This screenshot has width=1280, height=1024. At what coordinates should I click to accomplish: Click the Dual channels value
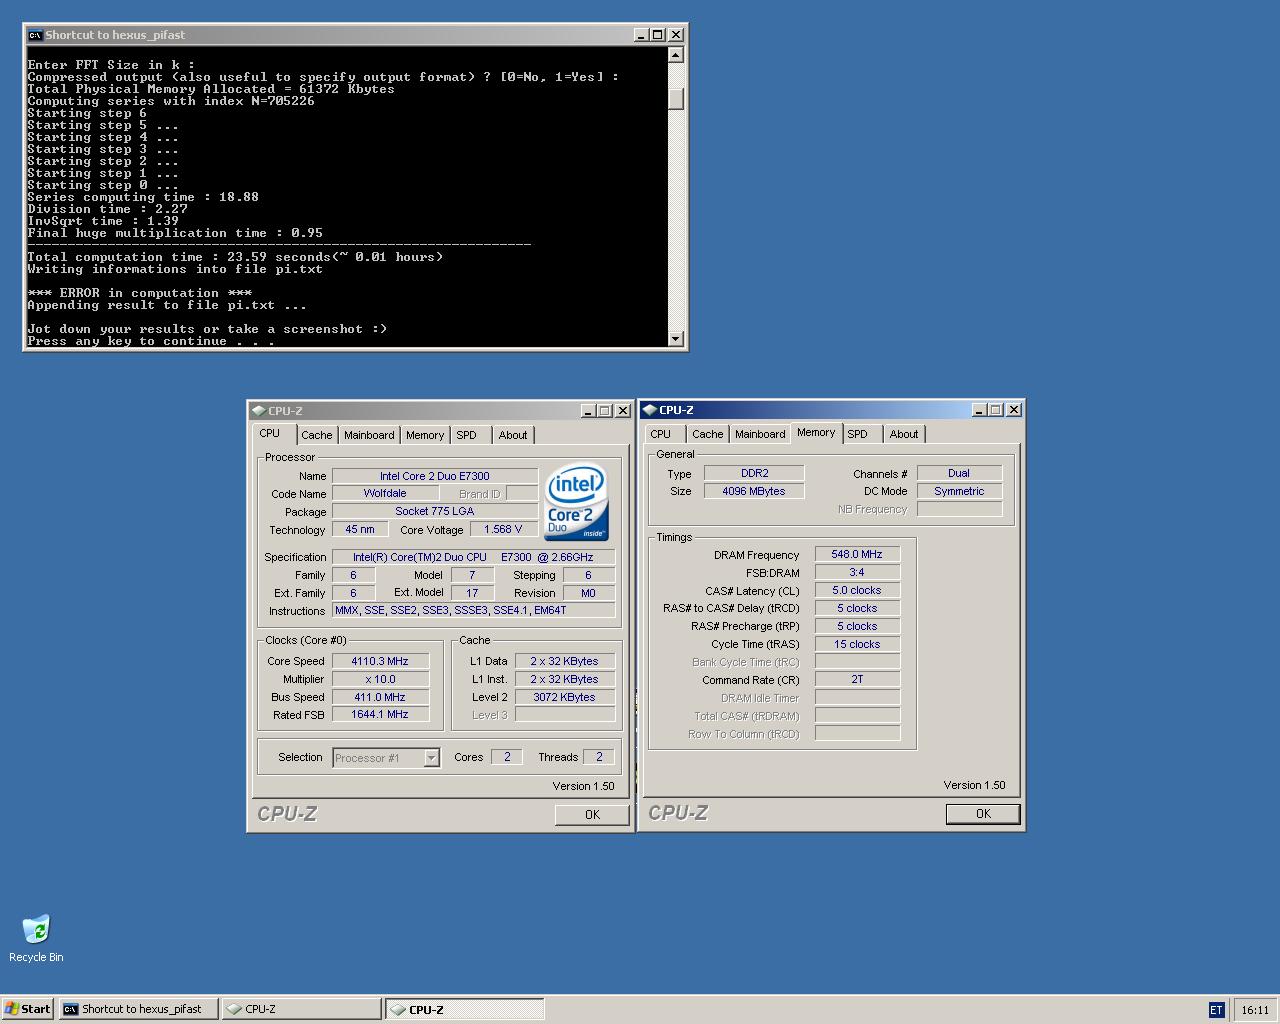[x=959, y=473]
